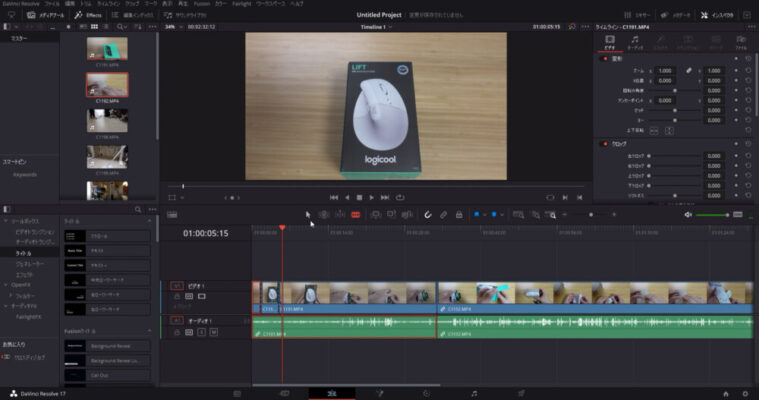Select the Inspector Video tab
Viewport: 759px width, 400px height.
coord(610,42)
